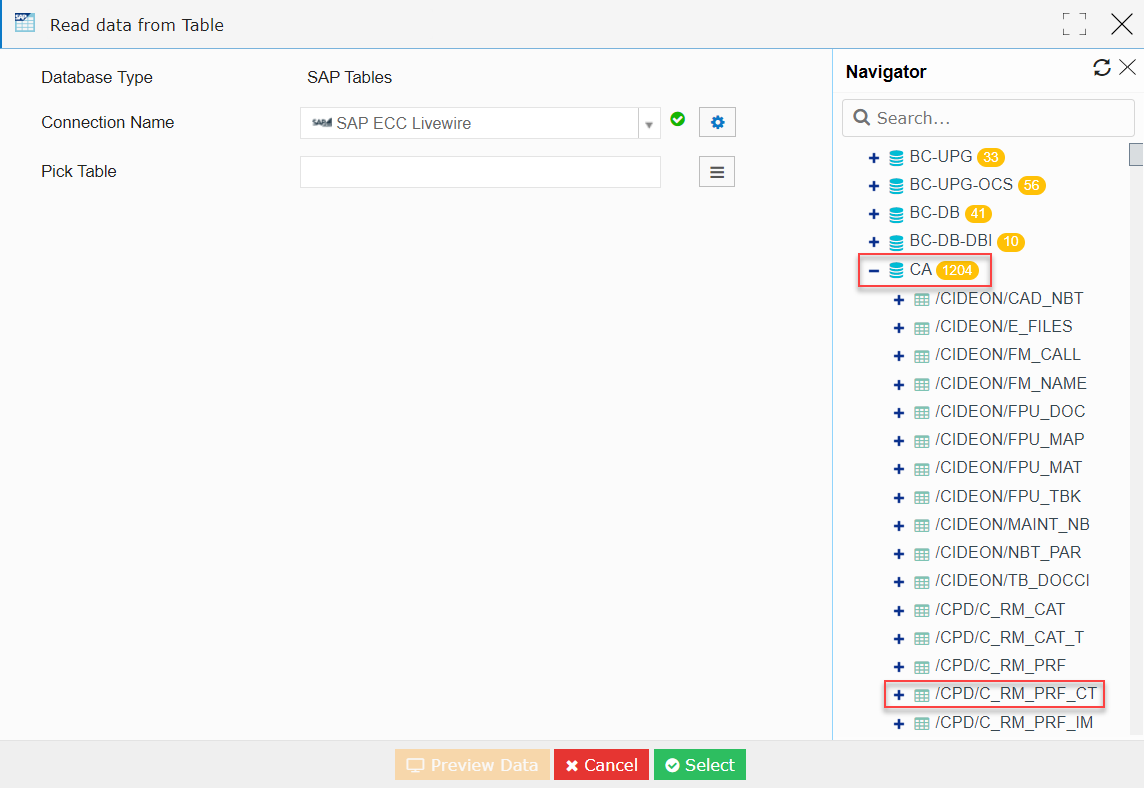
Task: Expand the BC-UPG-OCS node
Action: coord(873,186)
